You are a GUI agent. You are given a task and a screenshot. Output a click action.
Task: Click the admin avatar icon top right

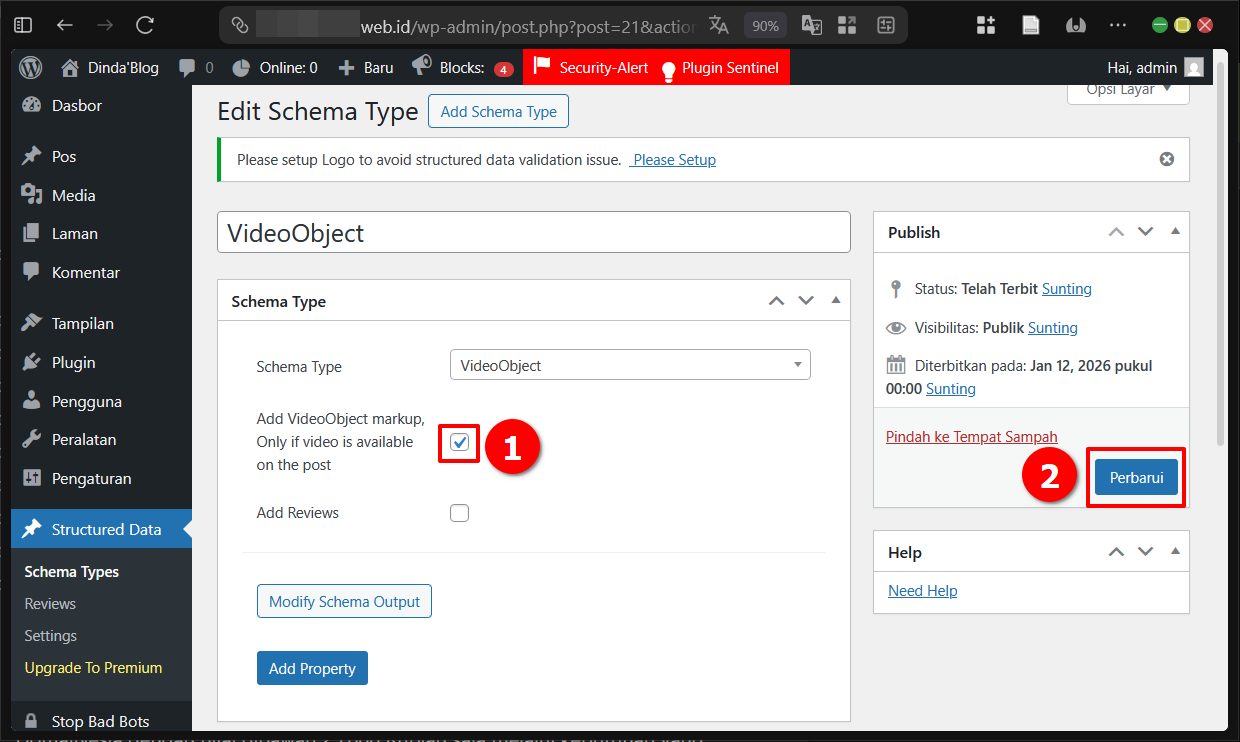click(x=1192, y=67)
